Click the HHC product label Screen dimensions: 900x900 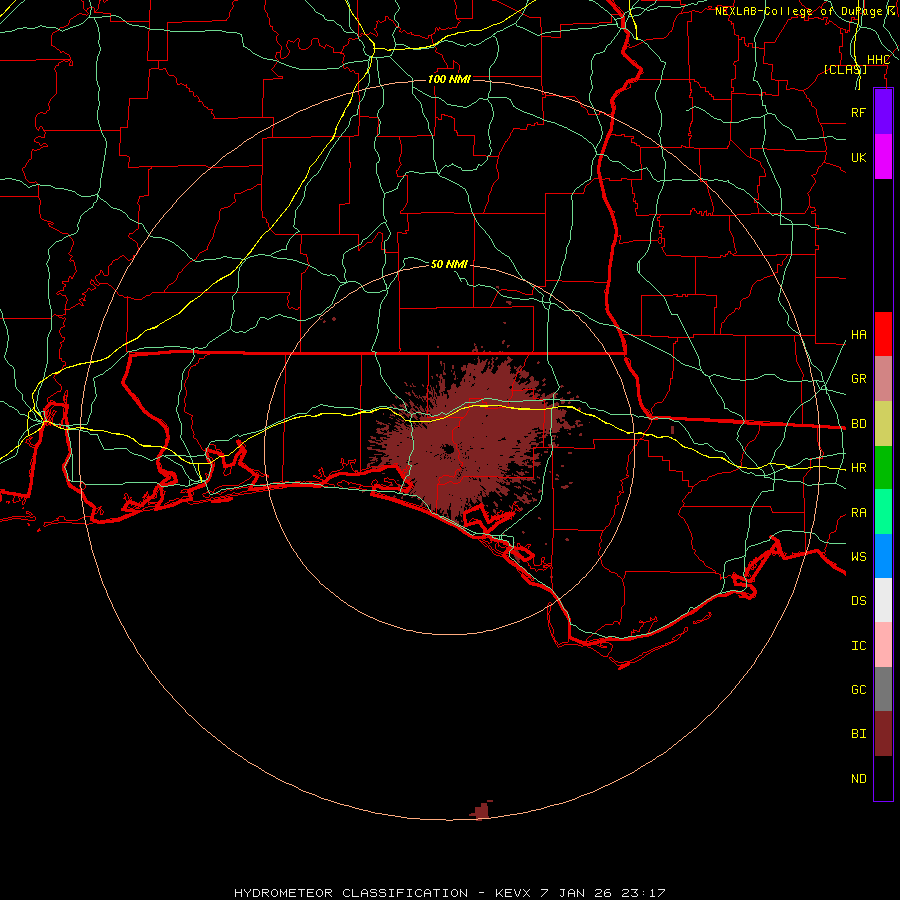coord(878,60)
